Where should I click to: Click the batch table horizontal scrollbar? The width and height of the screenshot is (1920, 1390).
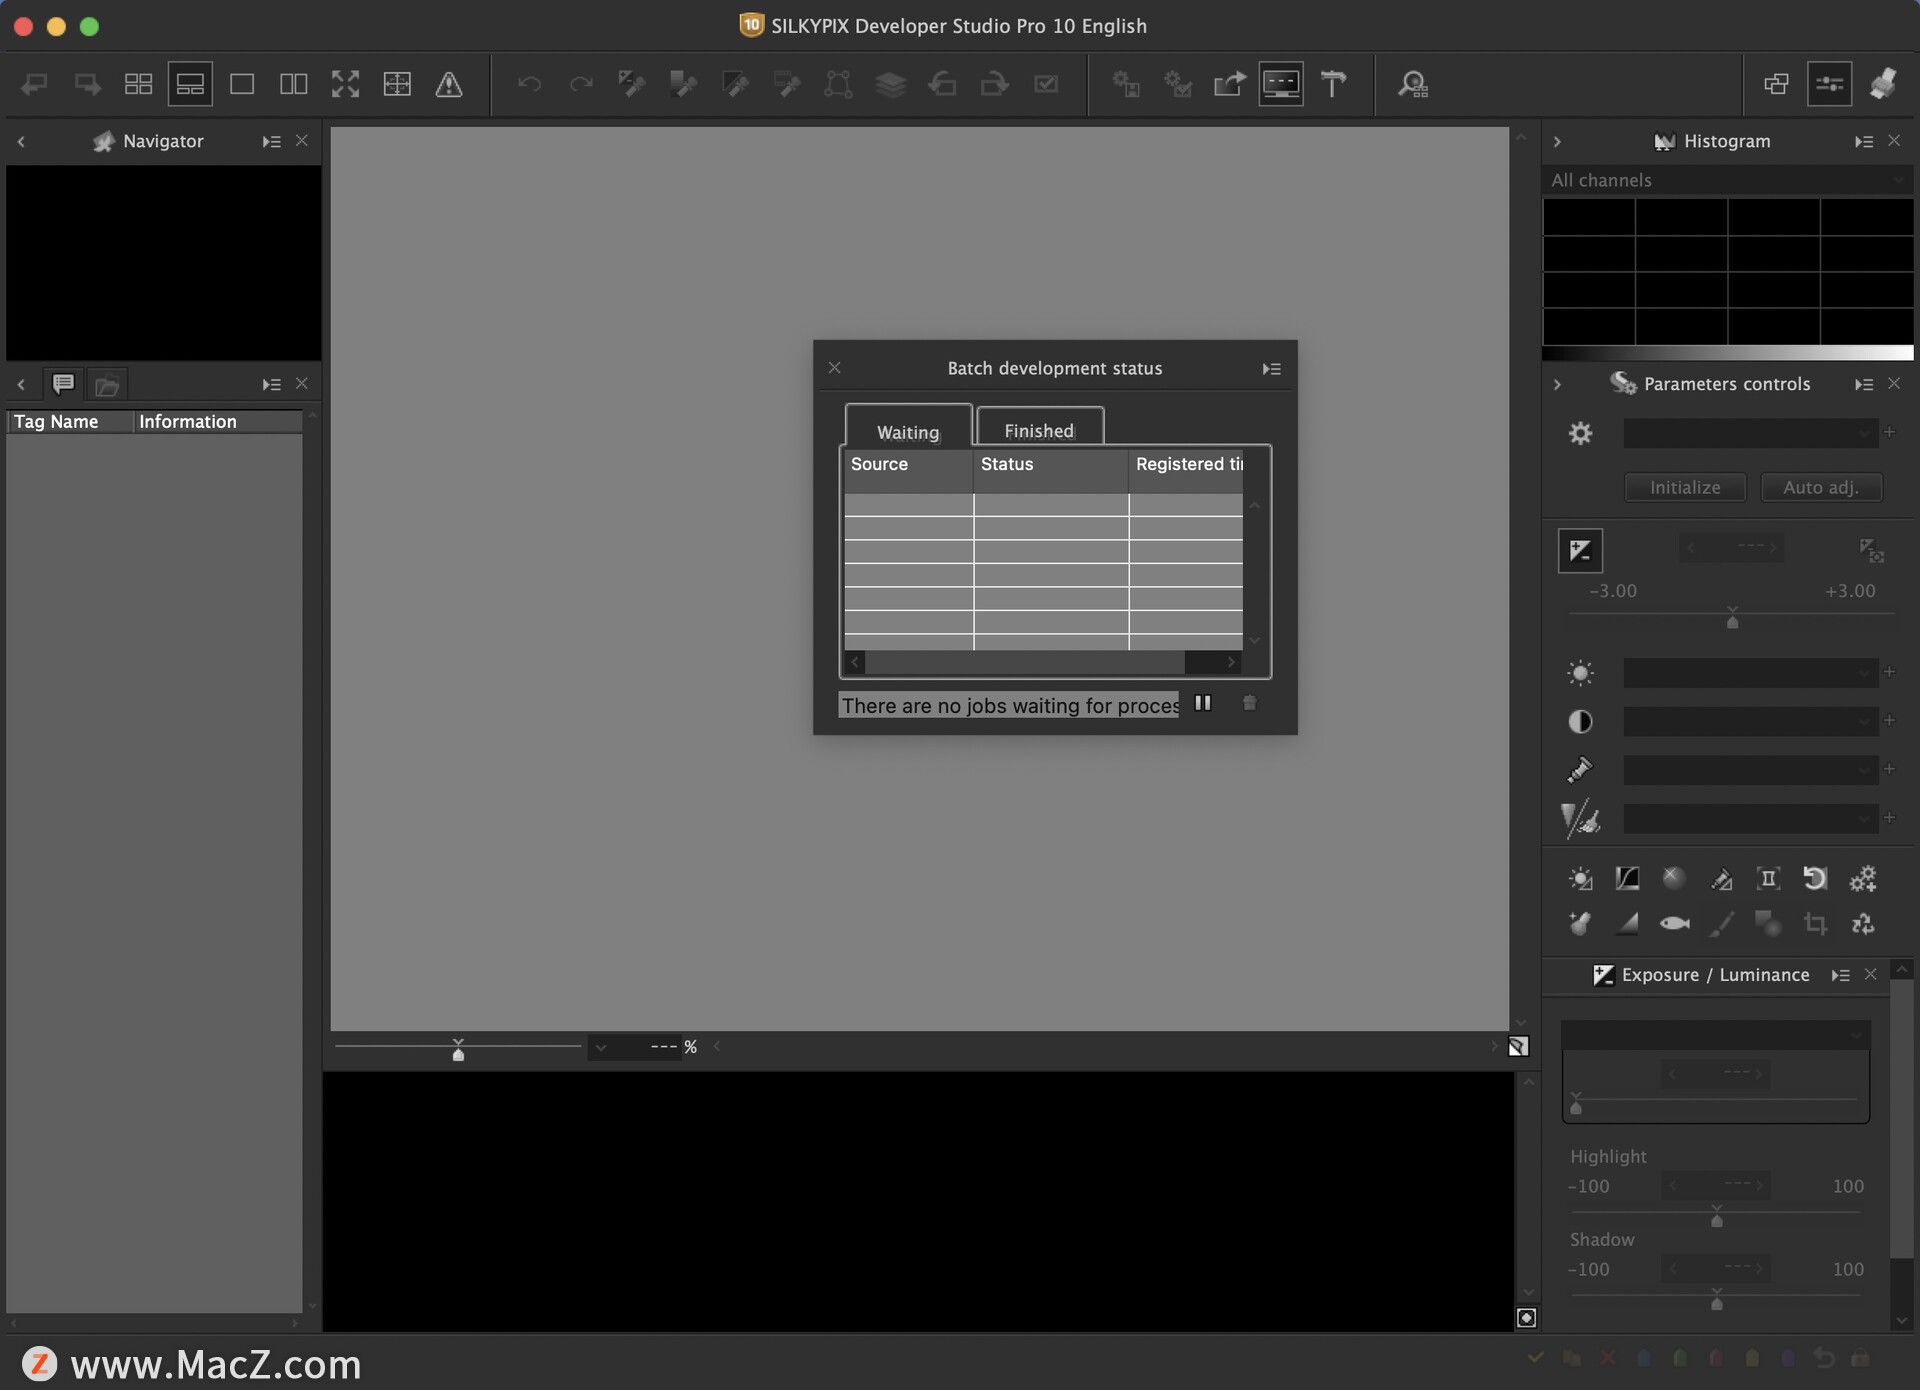(x=1043, y=662)
